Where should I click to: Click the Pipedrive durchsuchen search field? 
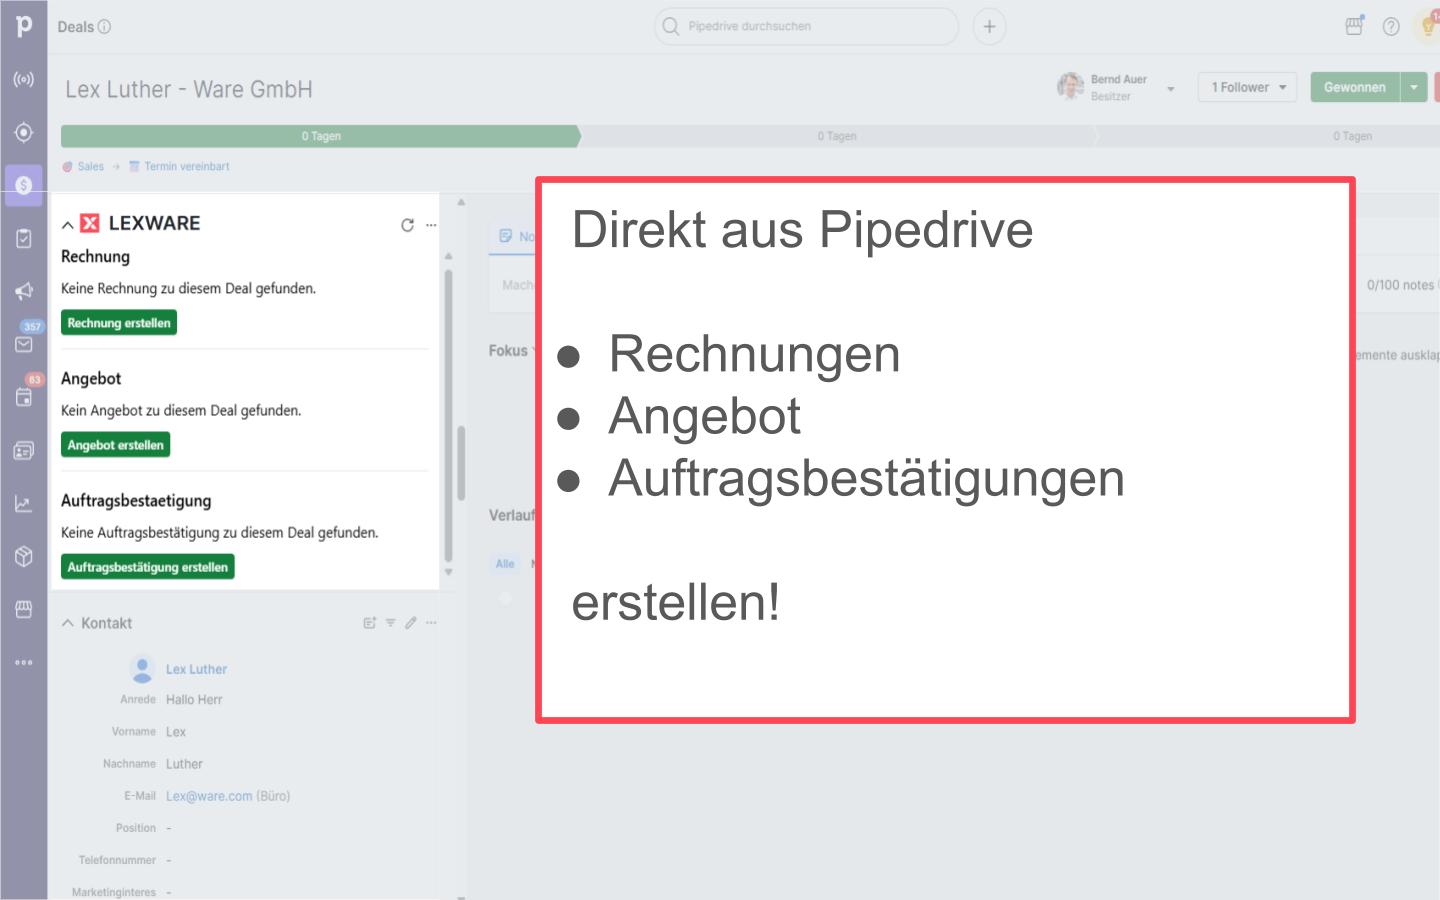tap(805, 26)
